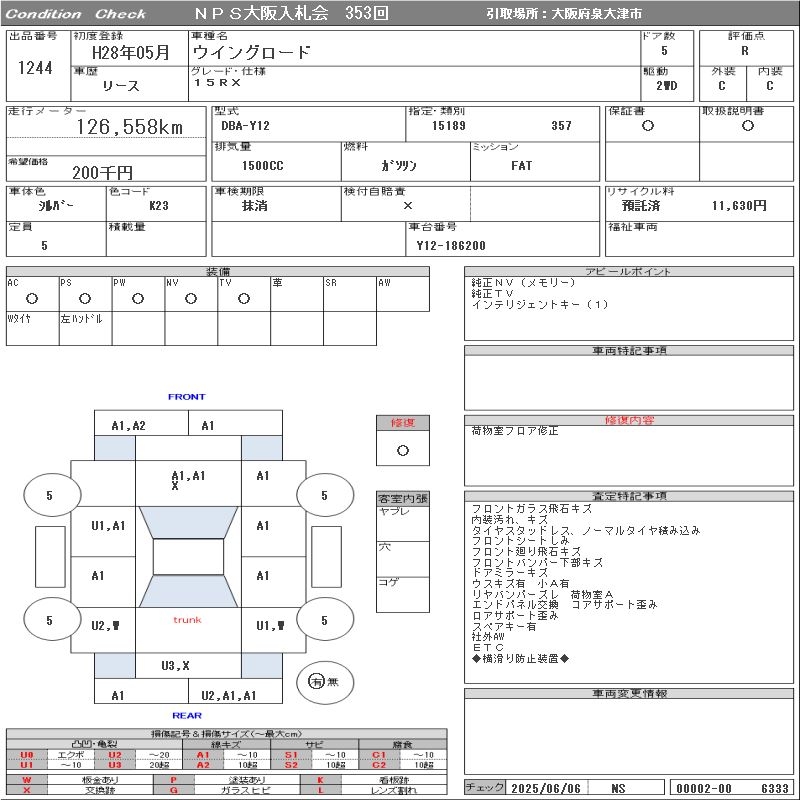
Task: Click the displacement value 1500CC
Action: (x=262, y=165)
